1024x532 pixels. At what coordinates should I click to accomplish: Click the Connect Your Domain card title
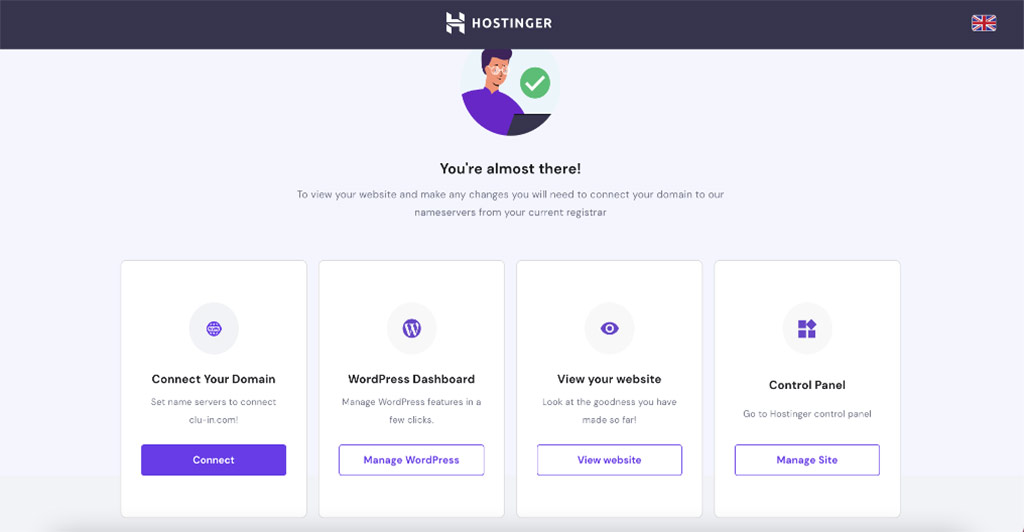click(x=214, y=379)
